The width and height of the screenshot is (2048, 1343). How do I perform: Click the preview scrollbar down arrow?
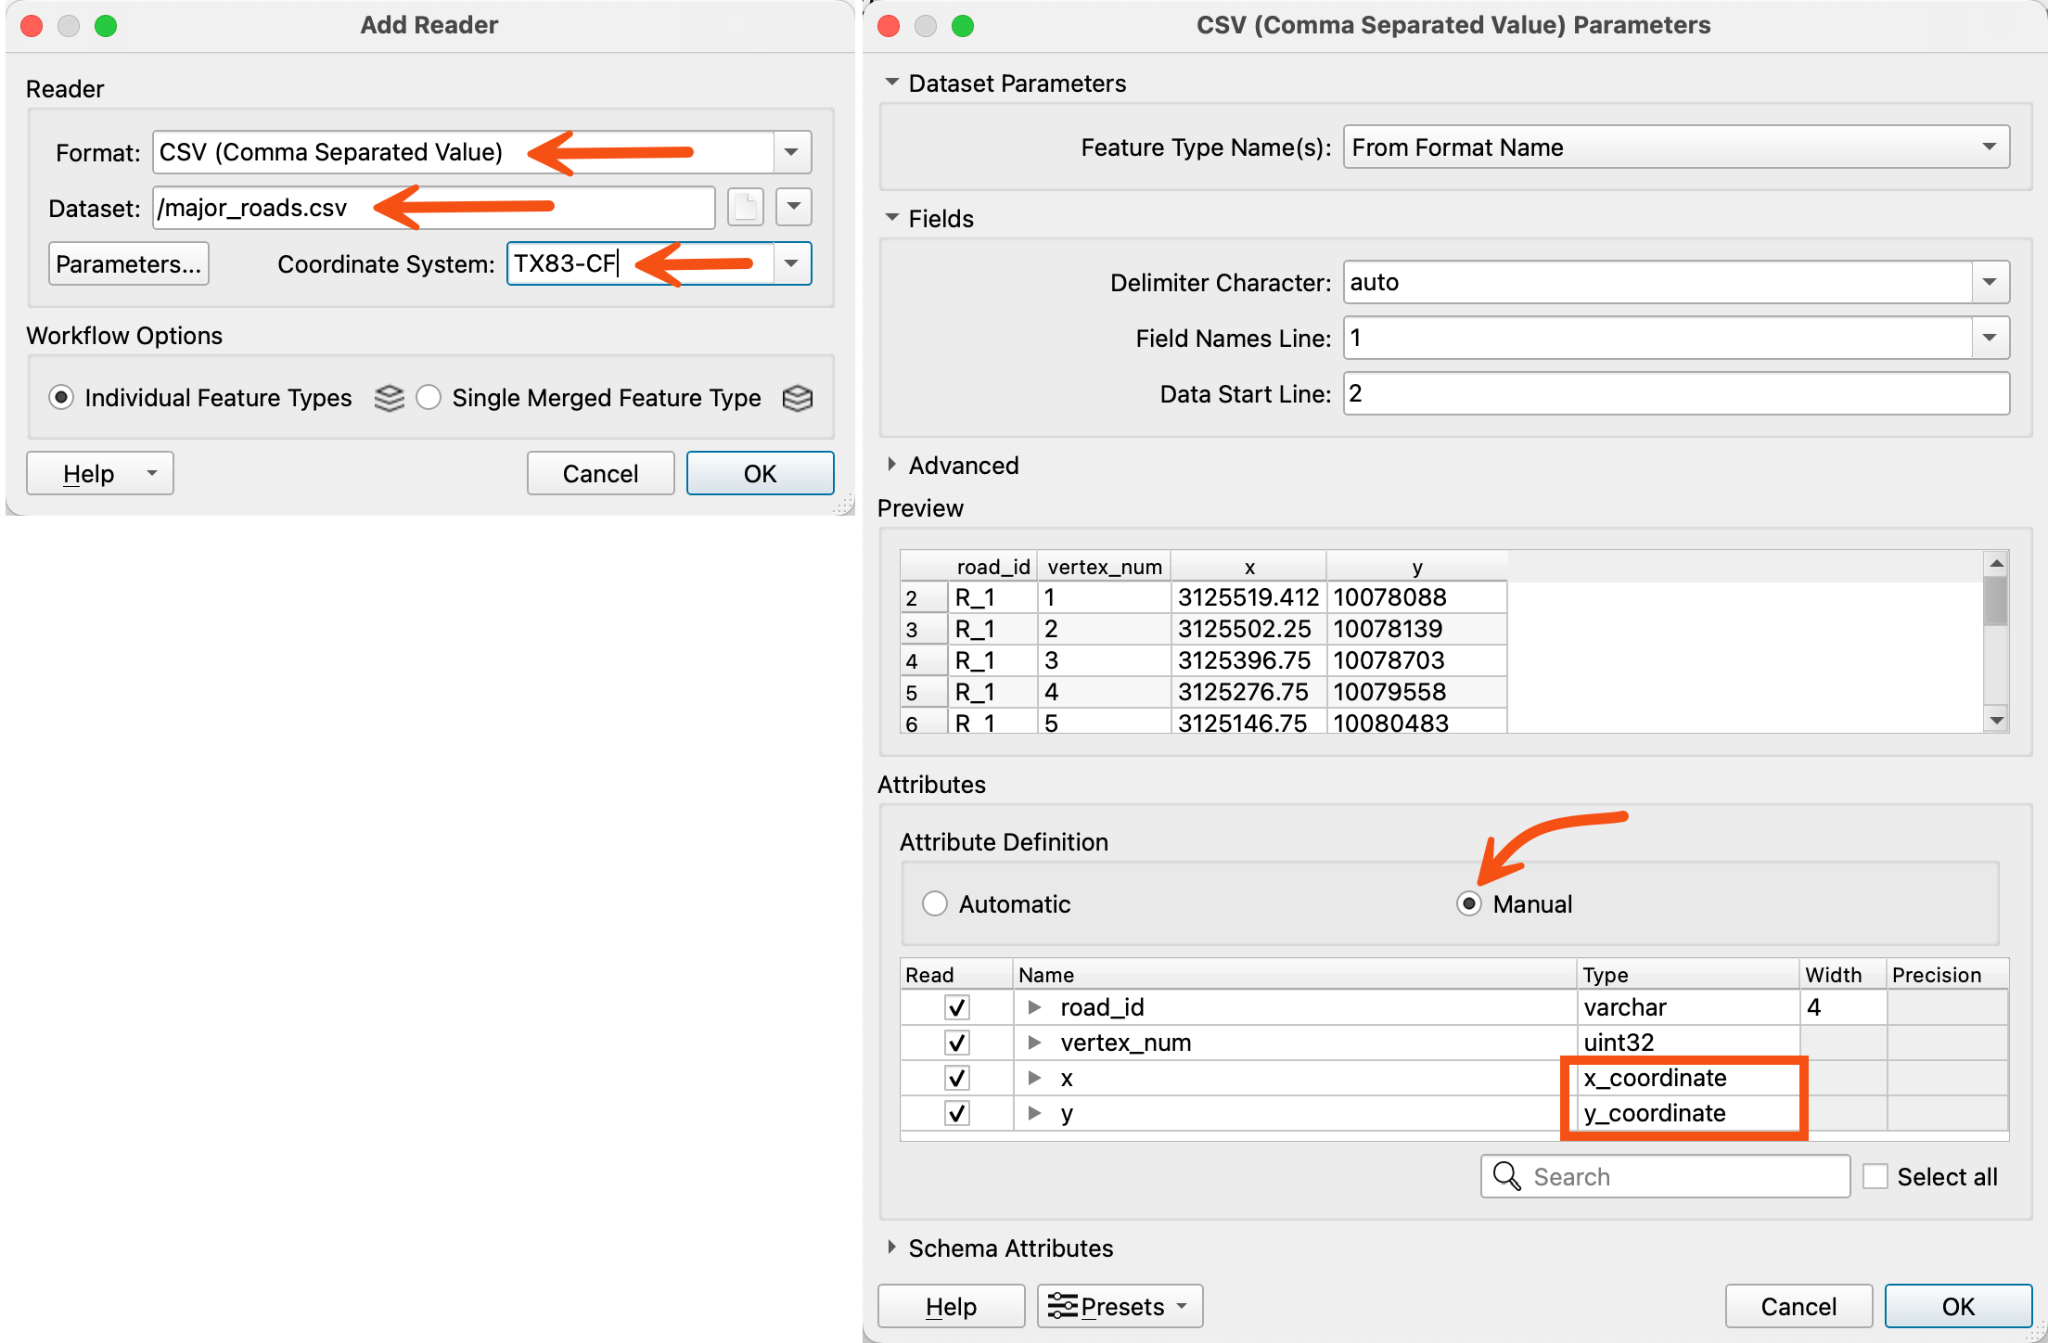coord(1996,720)
